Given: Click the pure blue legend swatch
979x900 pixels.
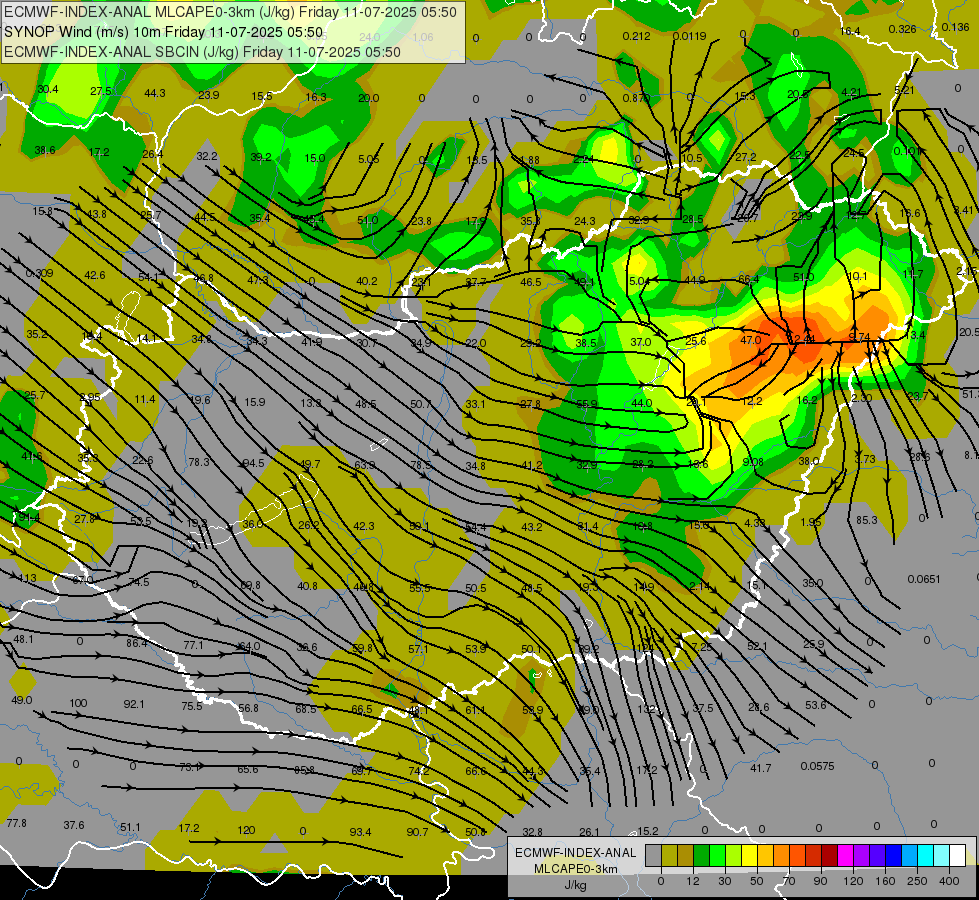Looking at the screenshot, I should tap(893, 855).
